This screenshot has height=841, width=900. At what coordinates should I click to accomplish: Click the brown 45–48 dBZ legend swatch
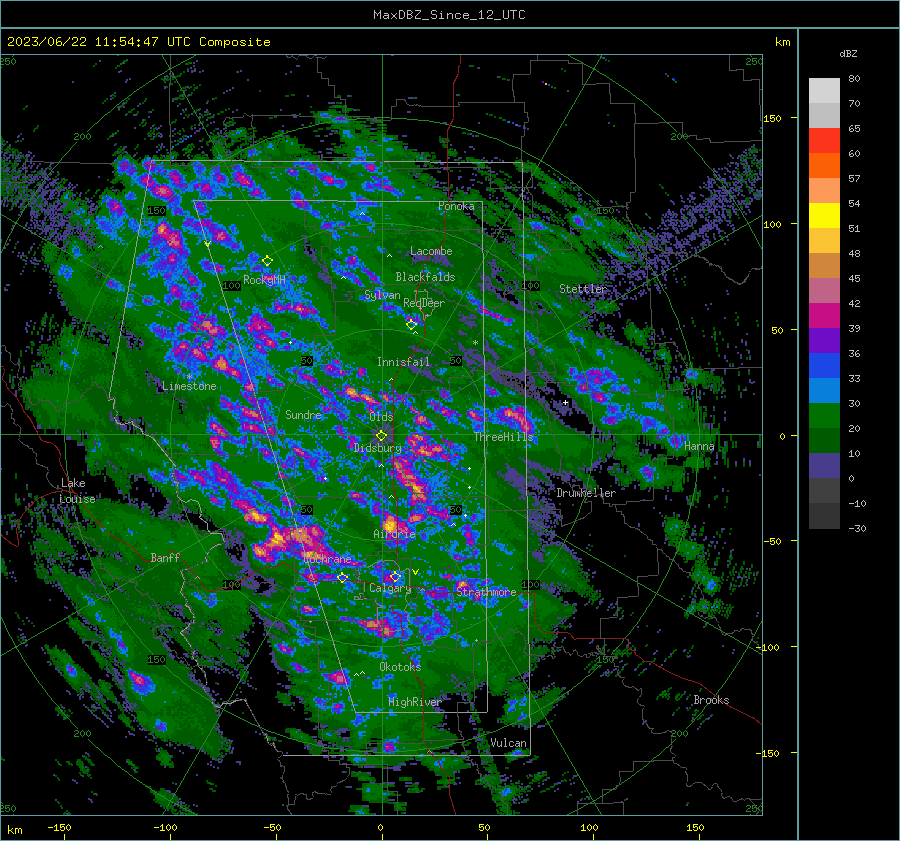(x=824, y=266)
